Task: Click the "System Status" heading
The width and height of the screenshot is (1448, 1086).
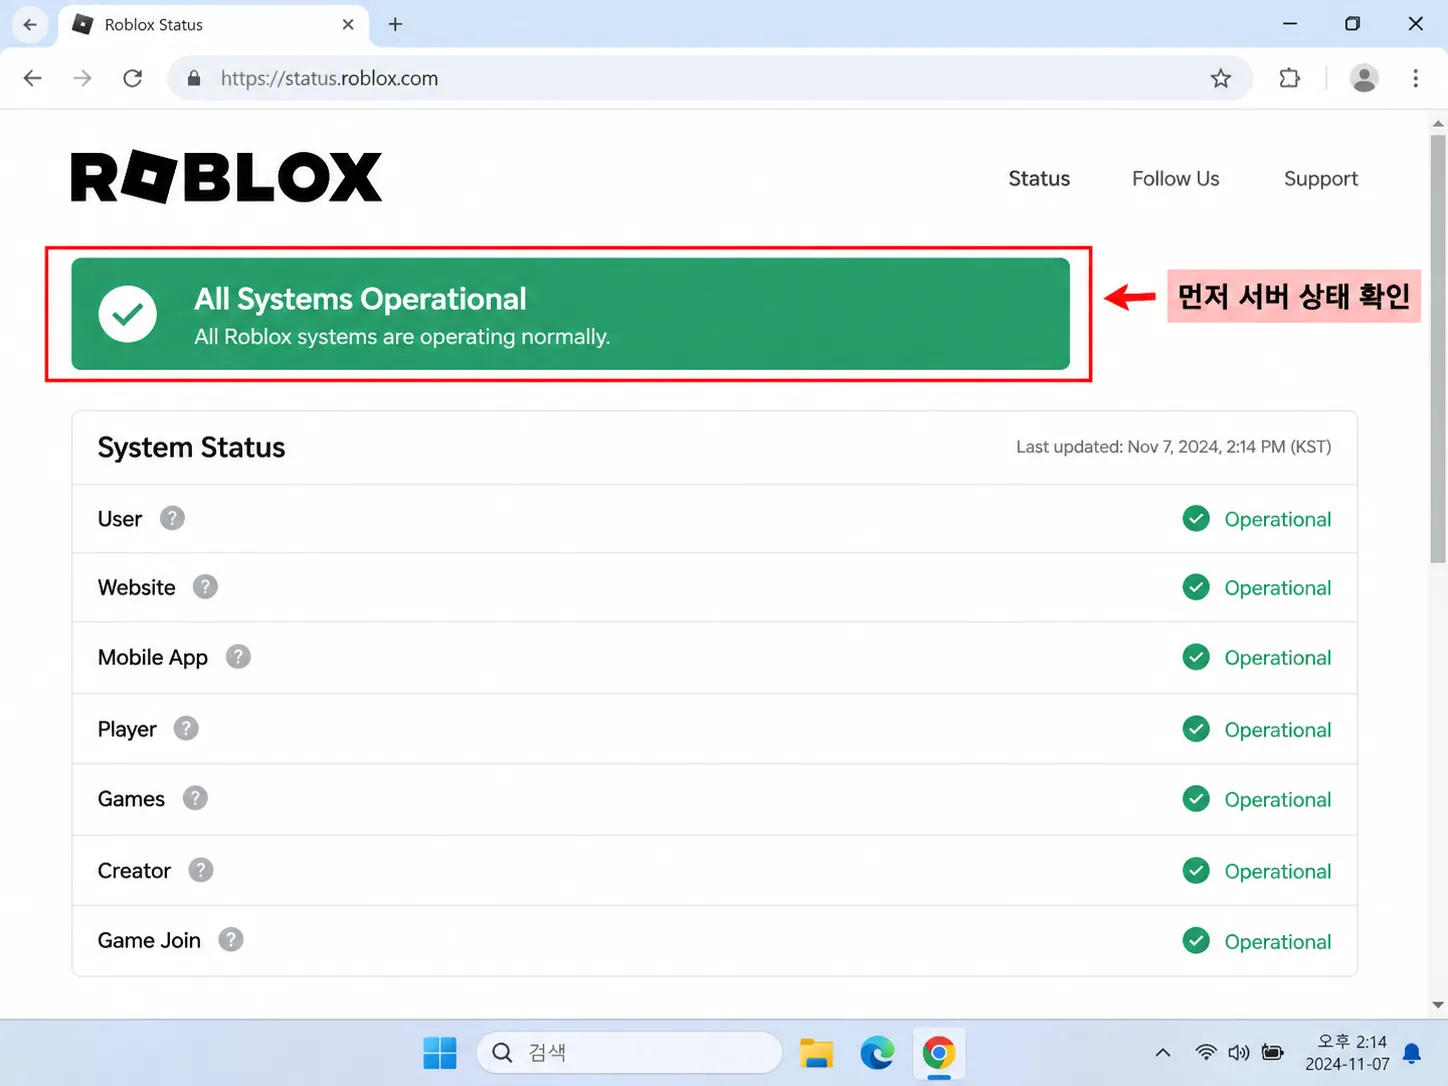Action: [191, 447]
